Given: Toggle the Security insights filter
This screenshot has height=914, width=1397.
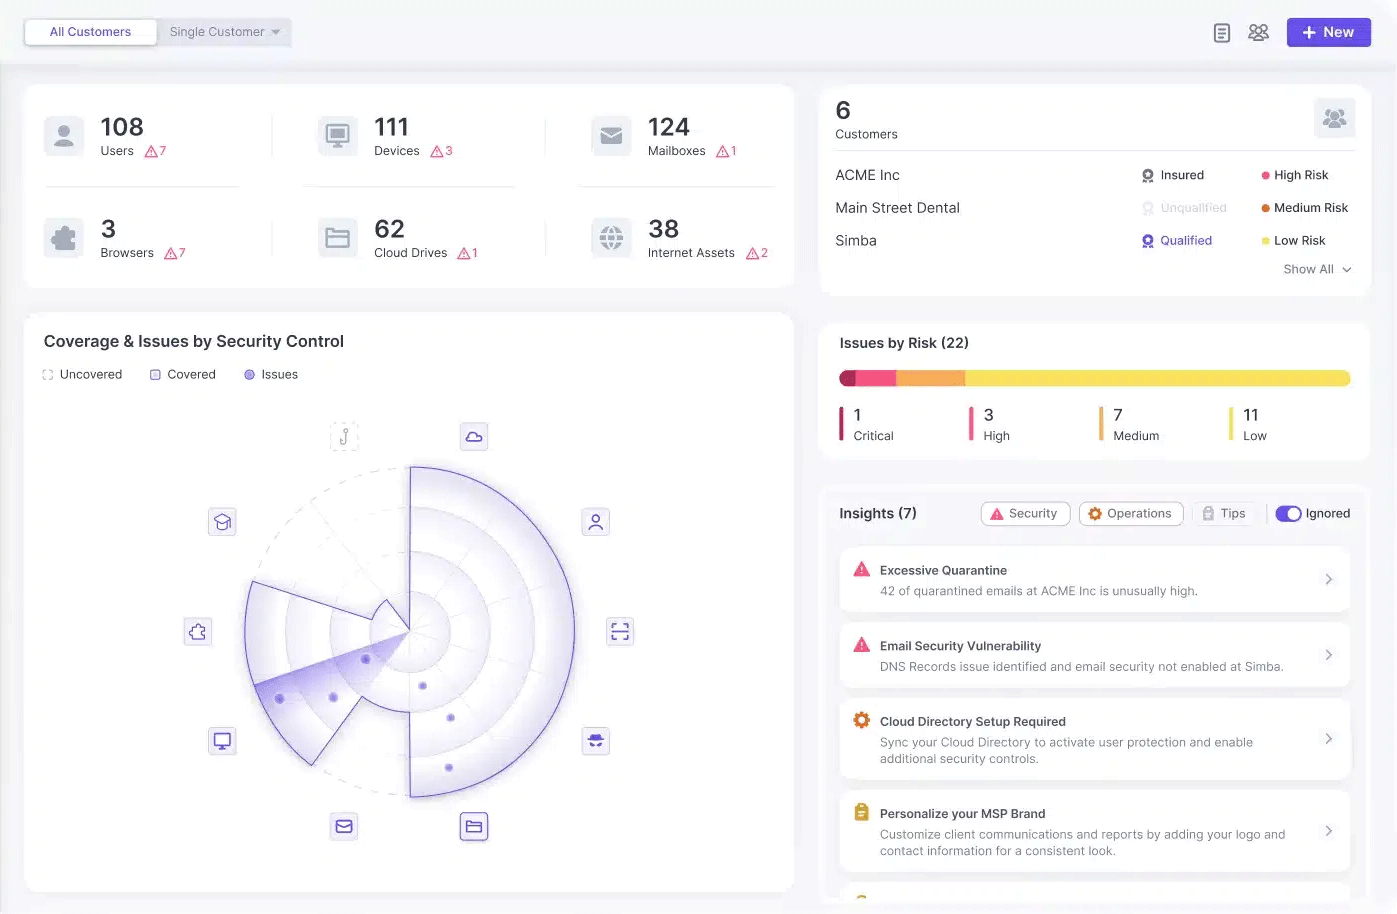Looking at the screenshot, I should tap(1025, 514).
